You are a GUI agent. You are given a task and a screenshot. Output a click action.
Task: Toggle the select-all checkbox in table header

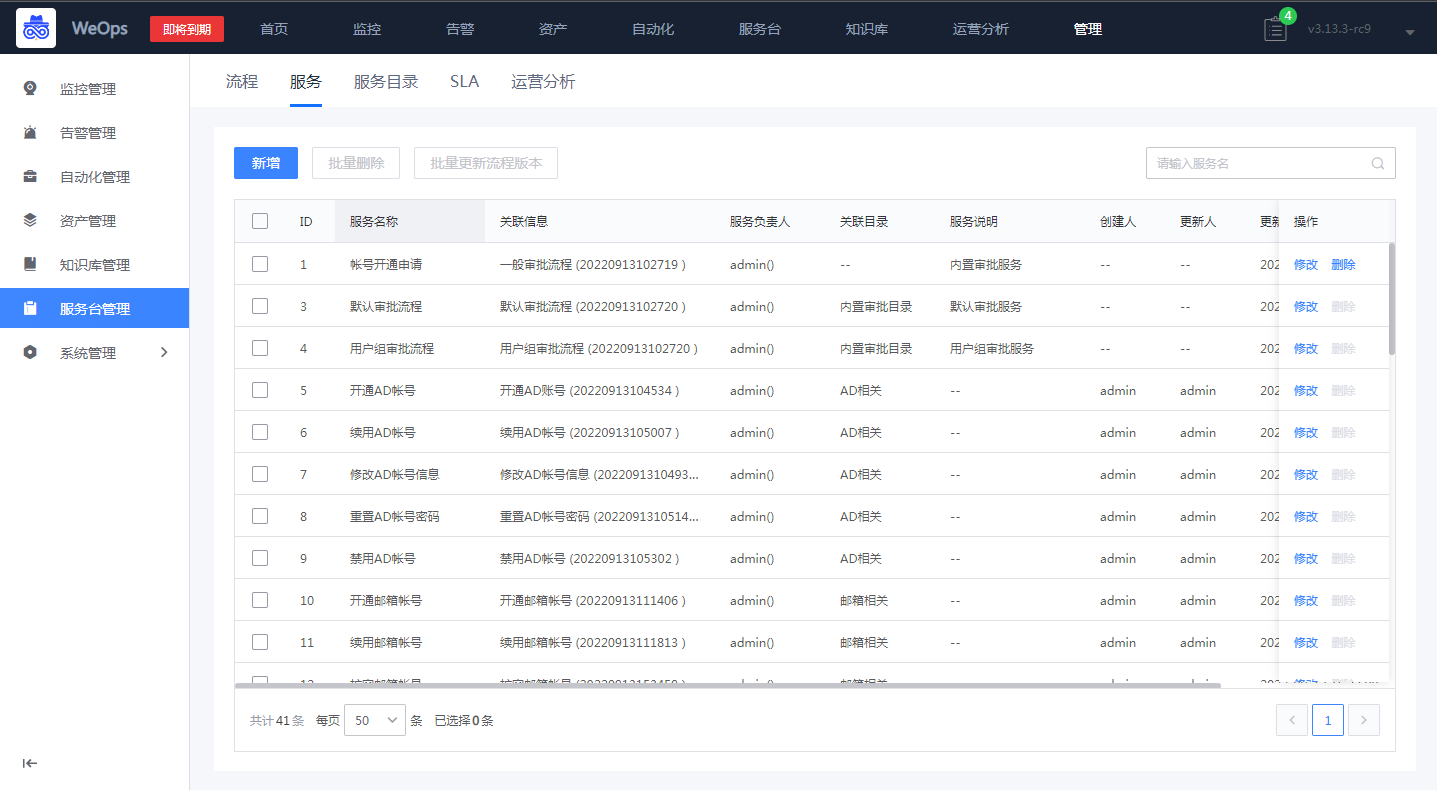tap(260, 221)
